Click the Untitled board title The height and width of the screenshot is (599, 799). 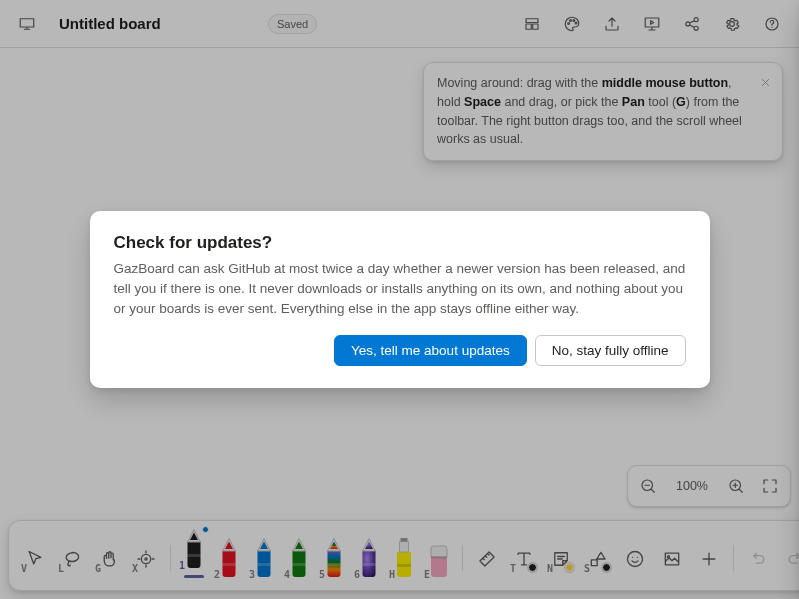[110, 24]
